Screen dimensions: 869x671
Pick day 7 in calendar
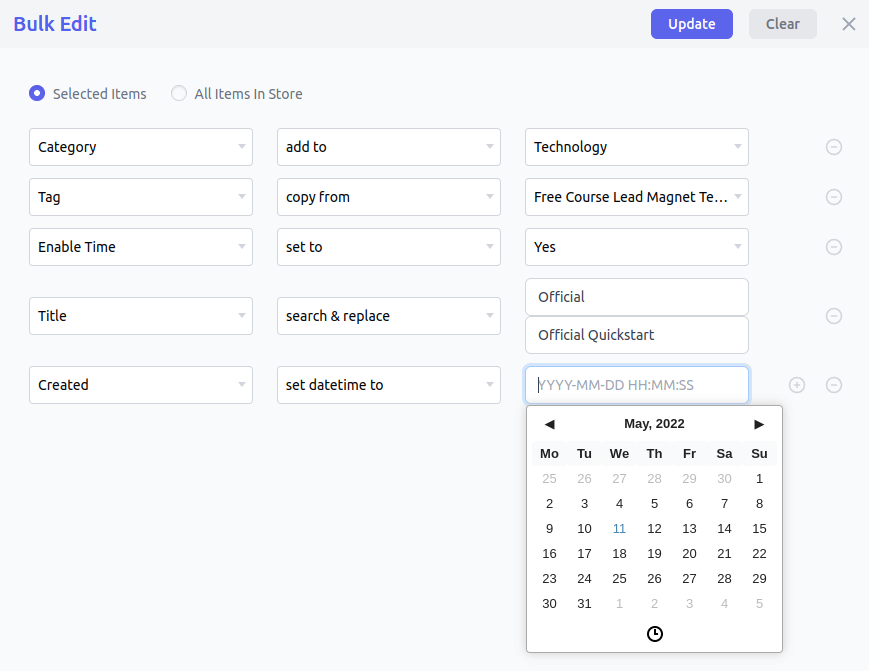point(724,504)
